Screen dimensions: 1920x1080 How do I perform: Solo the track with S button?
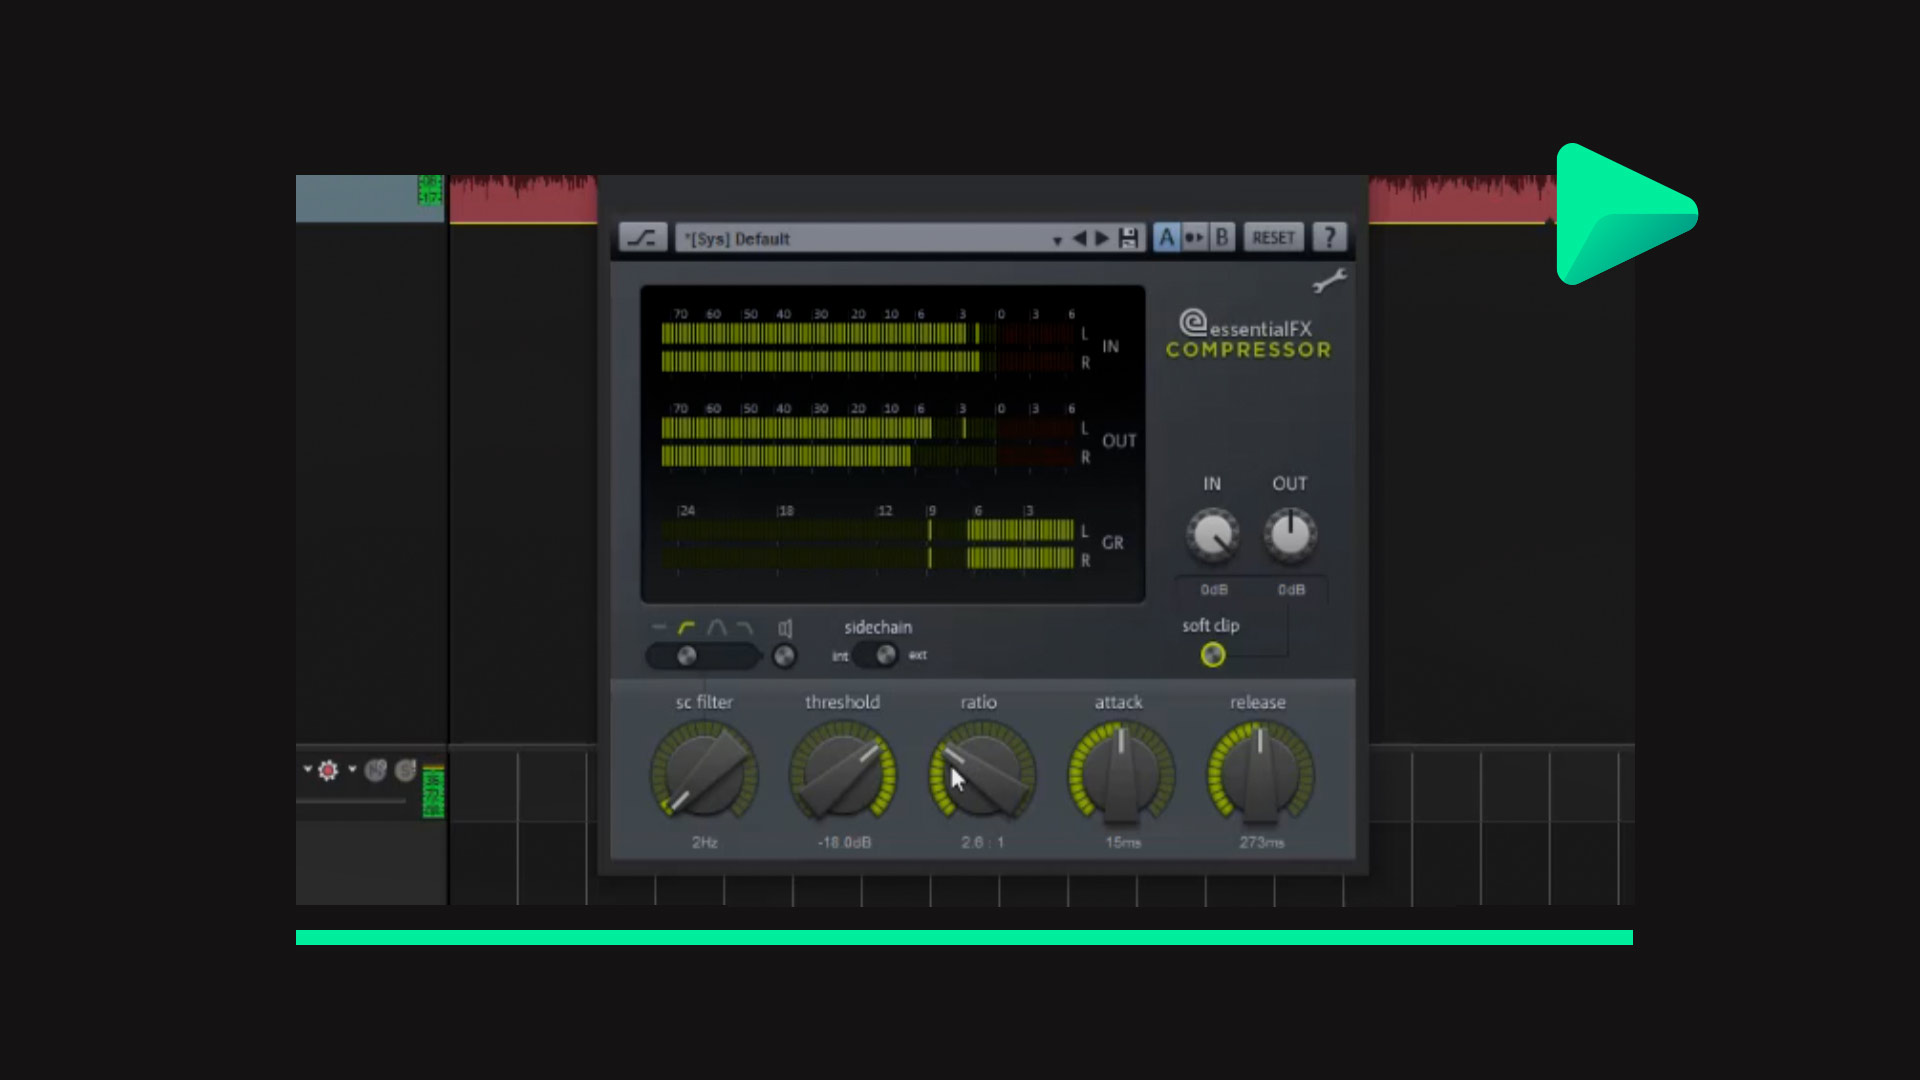tap(405, 770)
